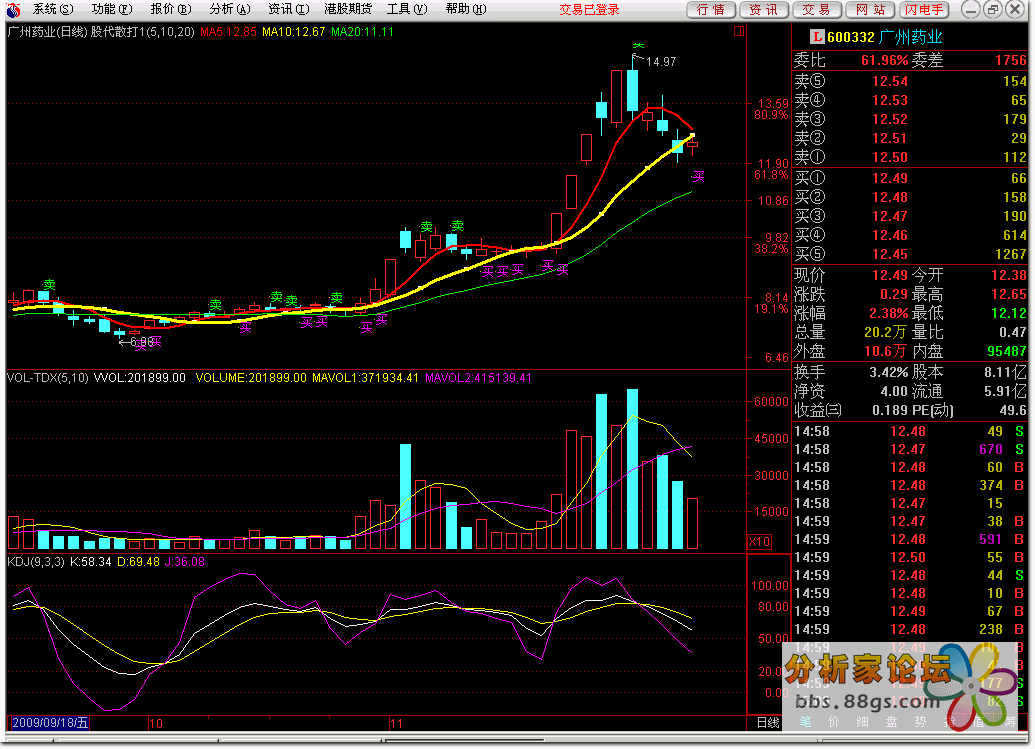
Task: Select the 价 tab at the bottom
Action: click(833, 722)
